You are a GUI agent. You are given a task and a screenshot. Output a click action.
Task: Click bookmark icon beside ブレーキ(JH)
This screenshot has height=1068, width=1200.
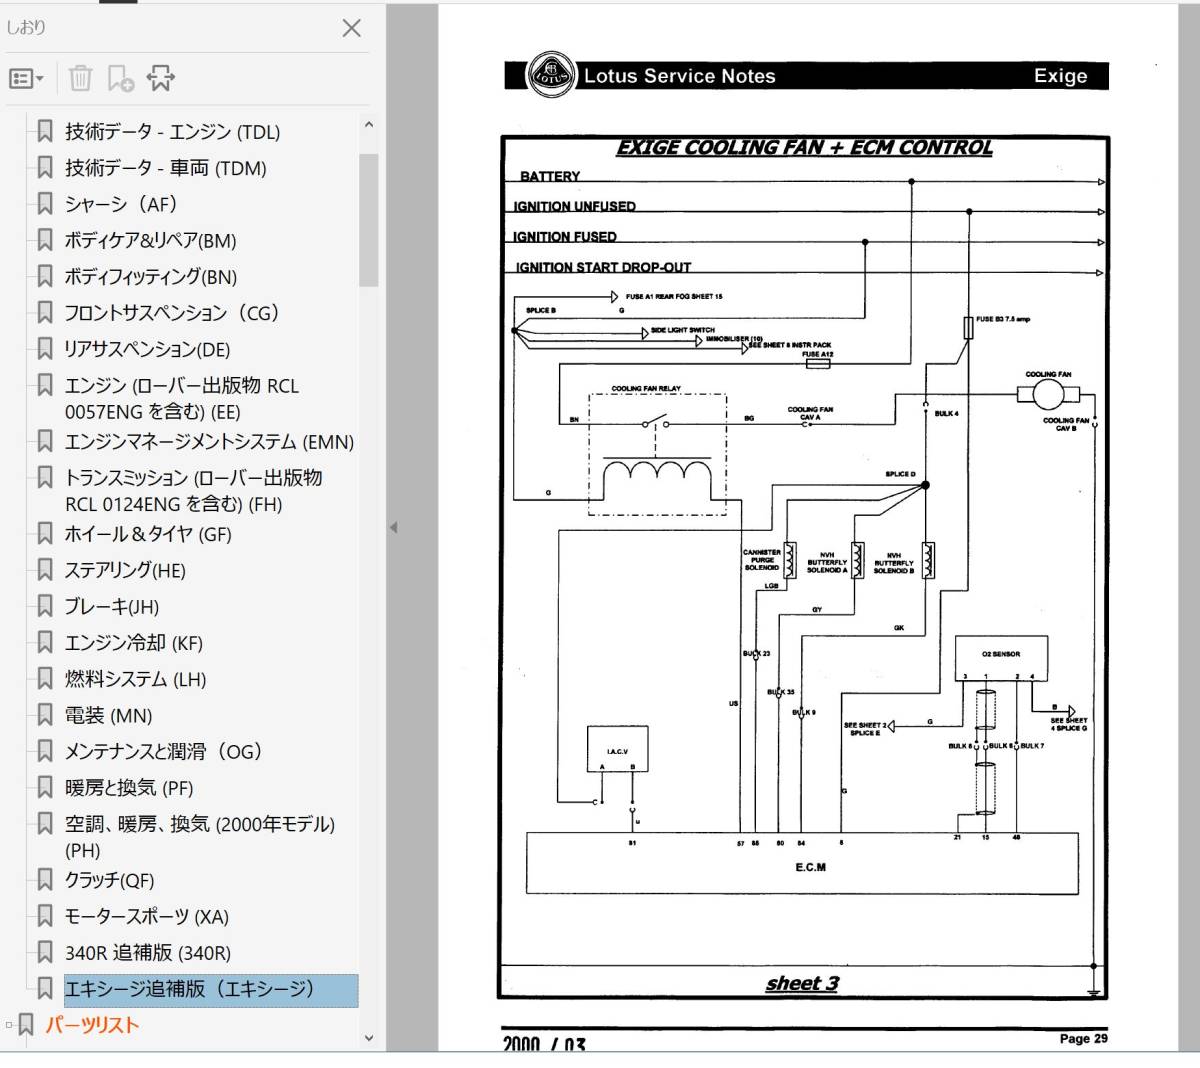45,607
